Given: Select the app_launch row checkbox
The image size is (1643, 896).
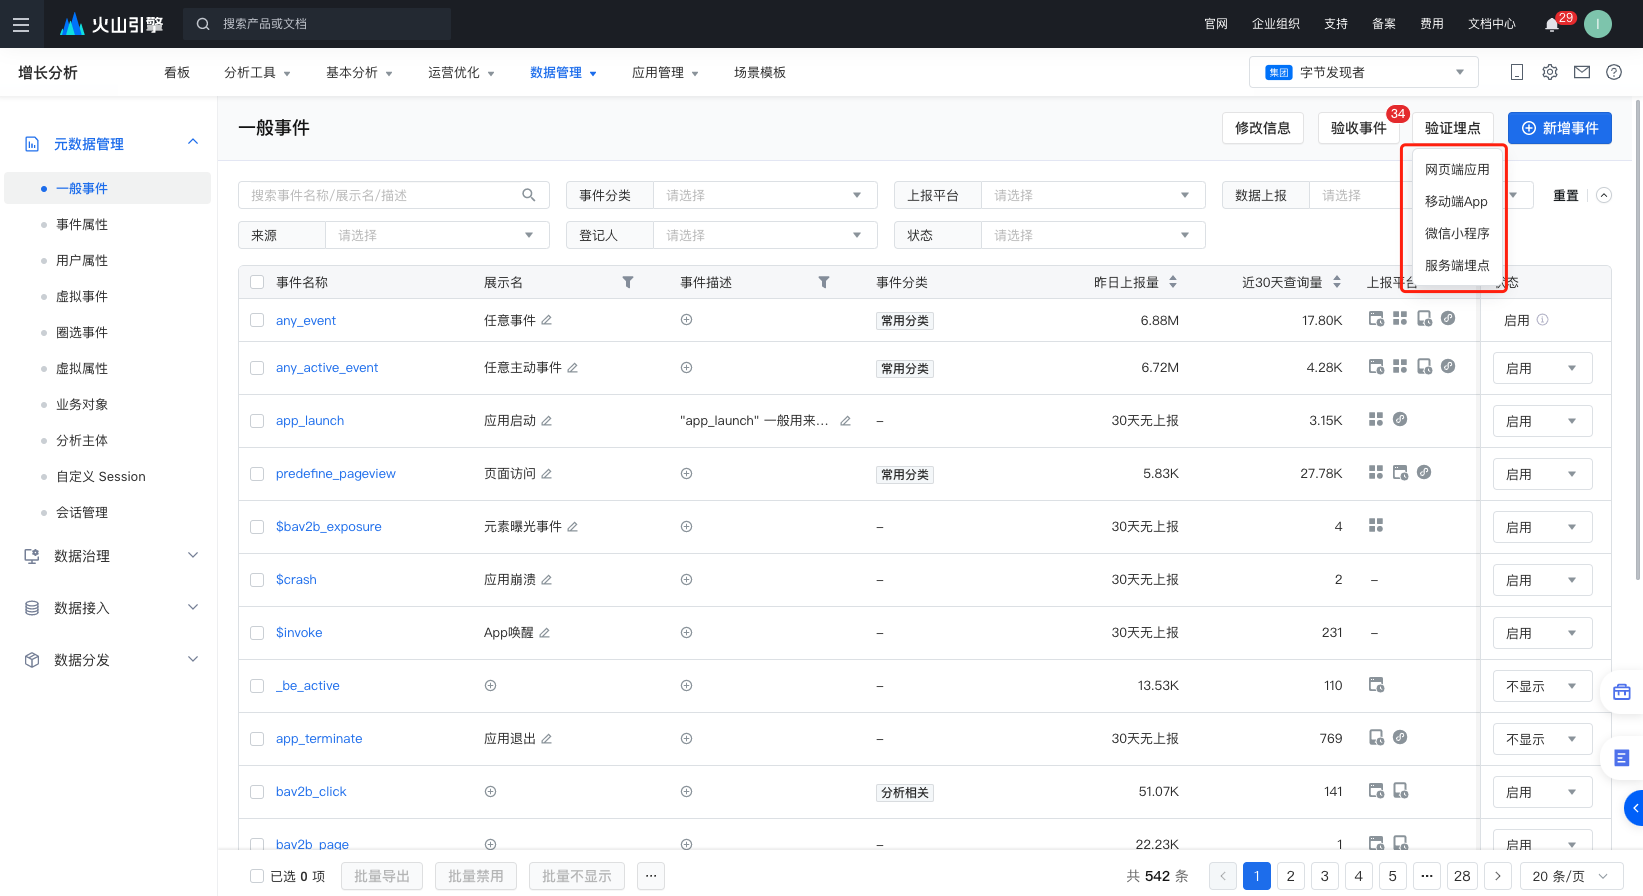Looking at the screenshot, I should click(257, 421).
